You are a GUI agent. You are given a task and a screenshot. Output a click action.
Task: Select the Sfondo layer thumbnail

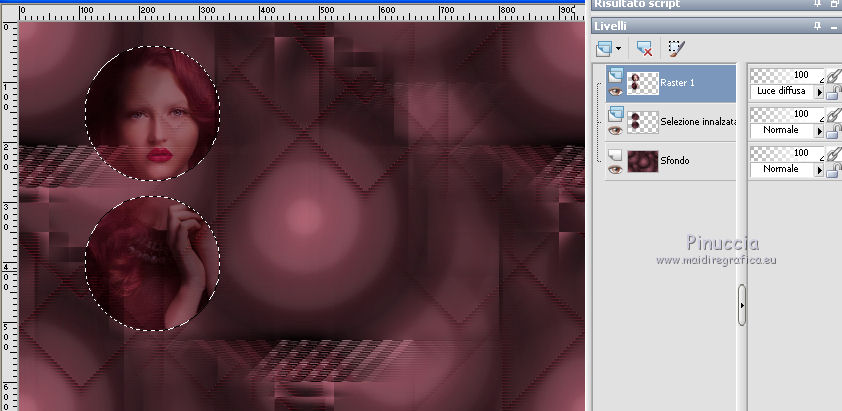pyautogui.click(x=643, y=161)
